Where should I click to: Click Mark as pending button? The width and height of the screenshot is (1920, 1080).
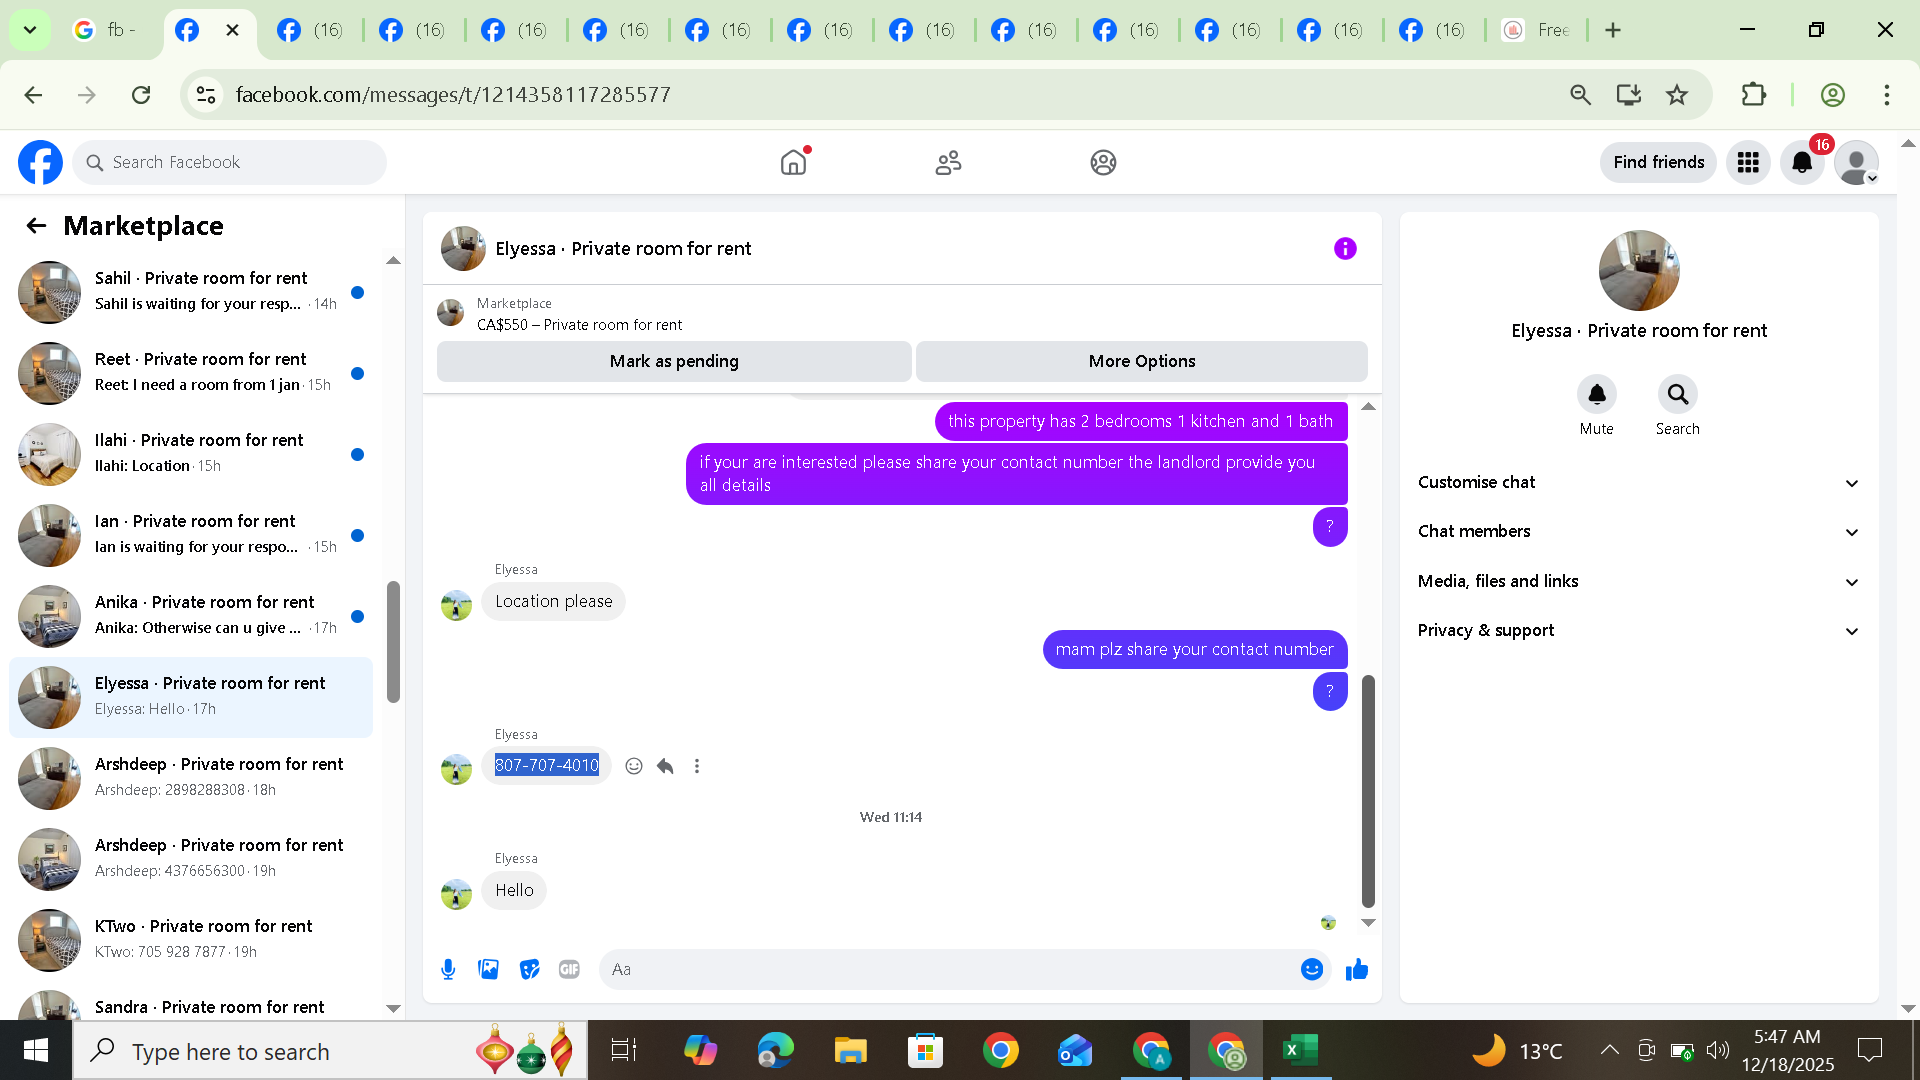tap(674, 361)
